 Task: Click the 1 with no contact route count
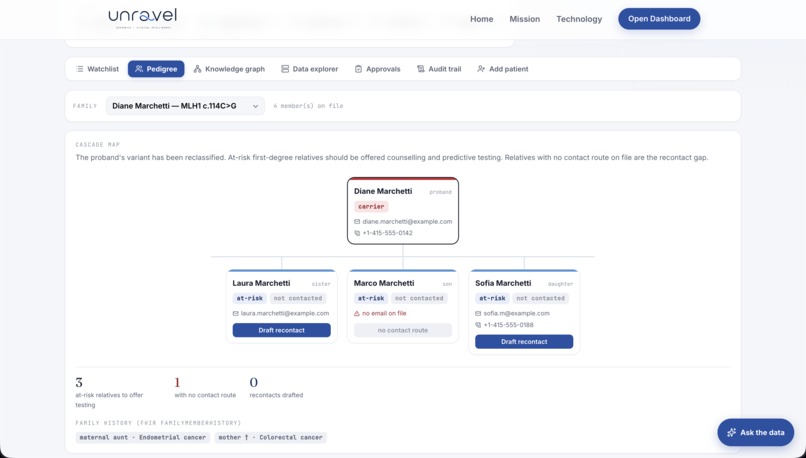point(177,382)
